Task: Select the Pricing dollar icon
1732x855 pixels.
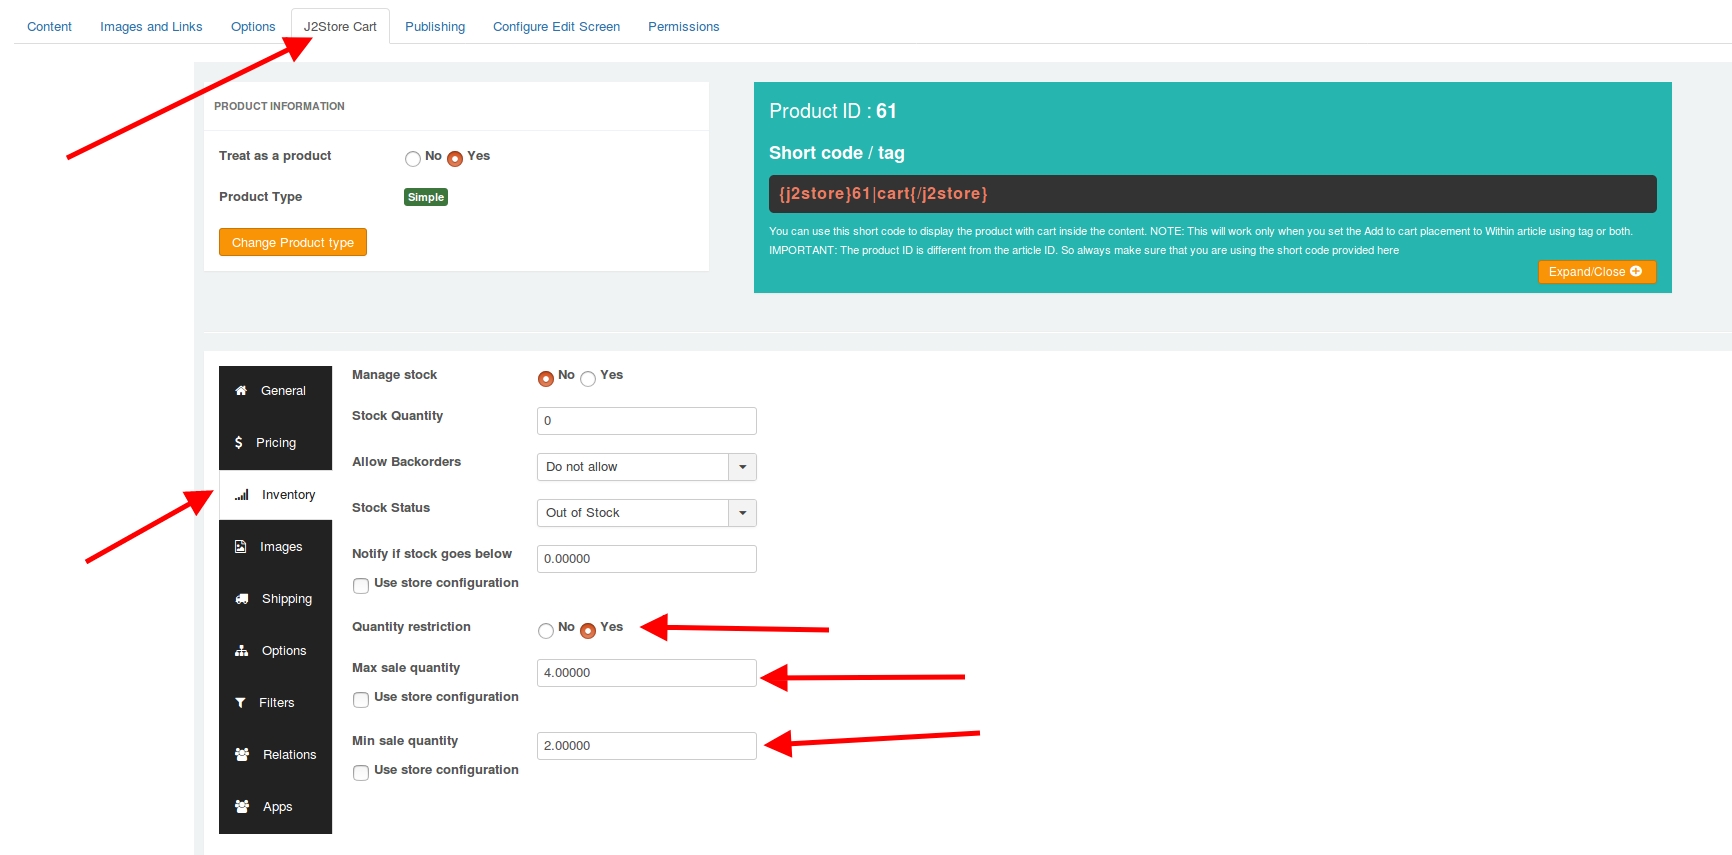Action: [x=239, y=442]
